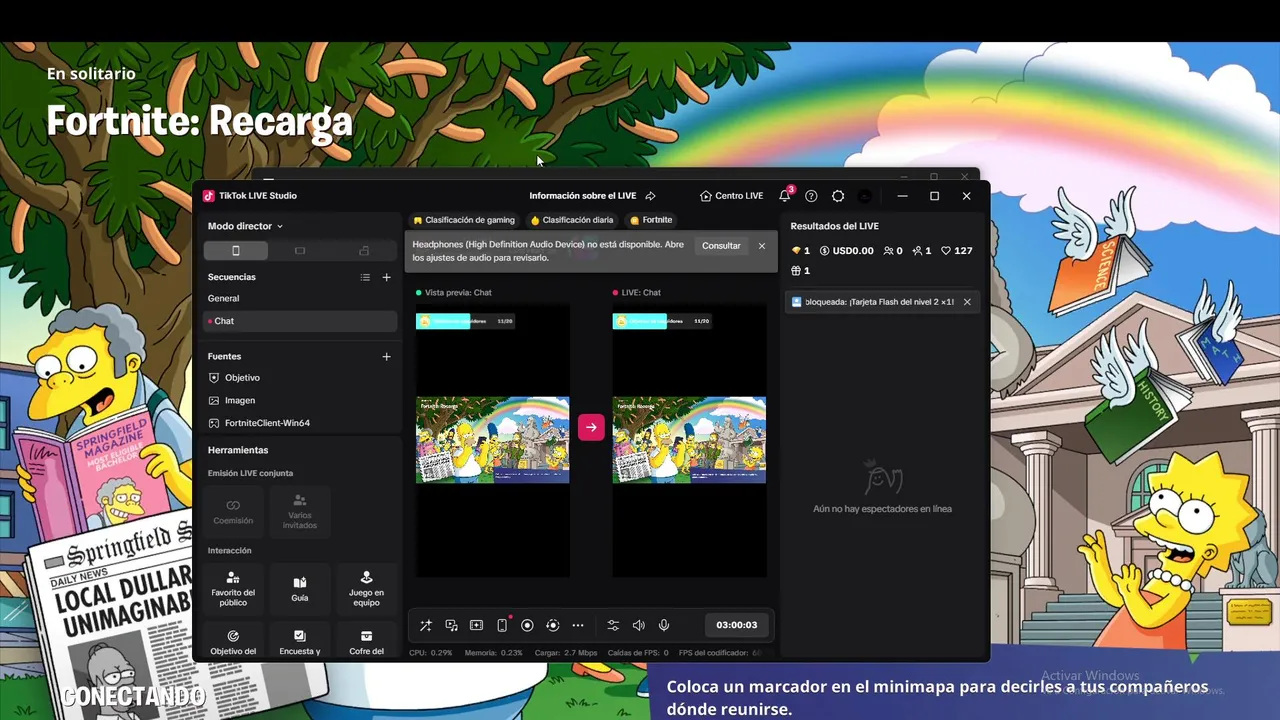Open the Encuesta y tool
The height and width of the screenshot is (720, 1280).
pyautogui.click(x=300, y=642)
